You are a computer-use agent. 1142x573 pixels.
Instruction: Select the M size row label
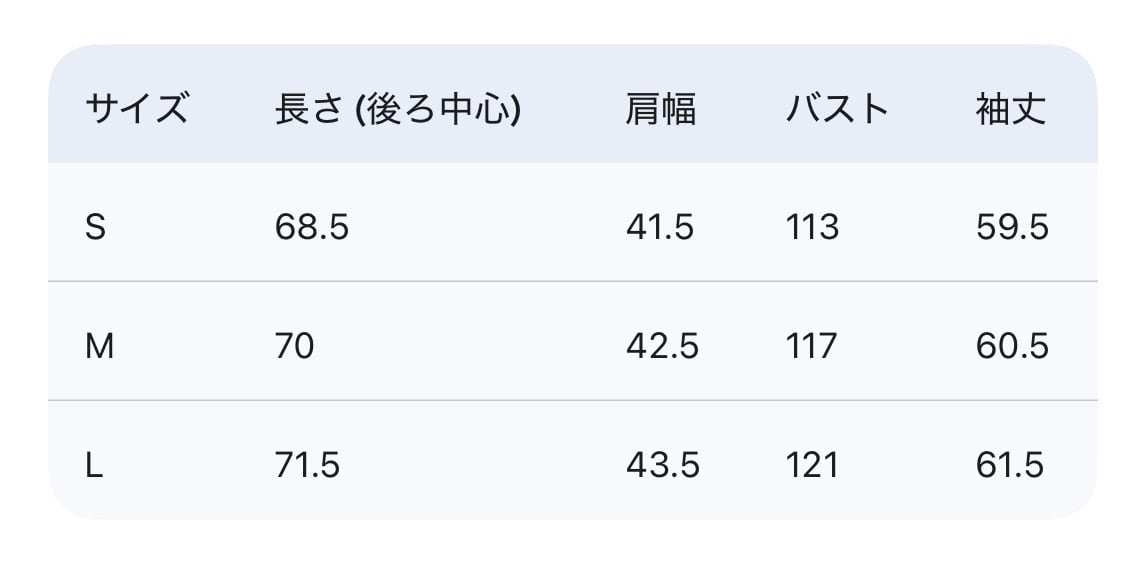coord(100,346)
